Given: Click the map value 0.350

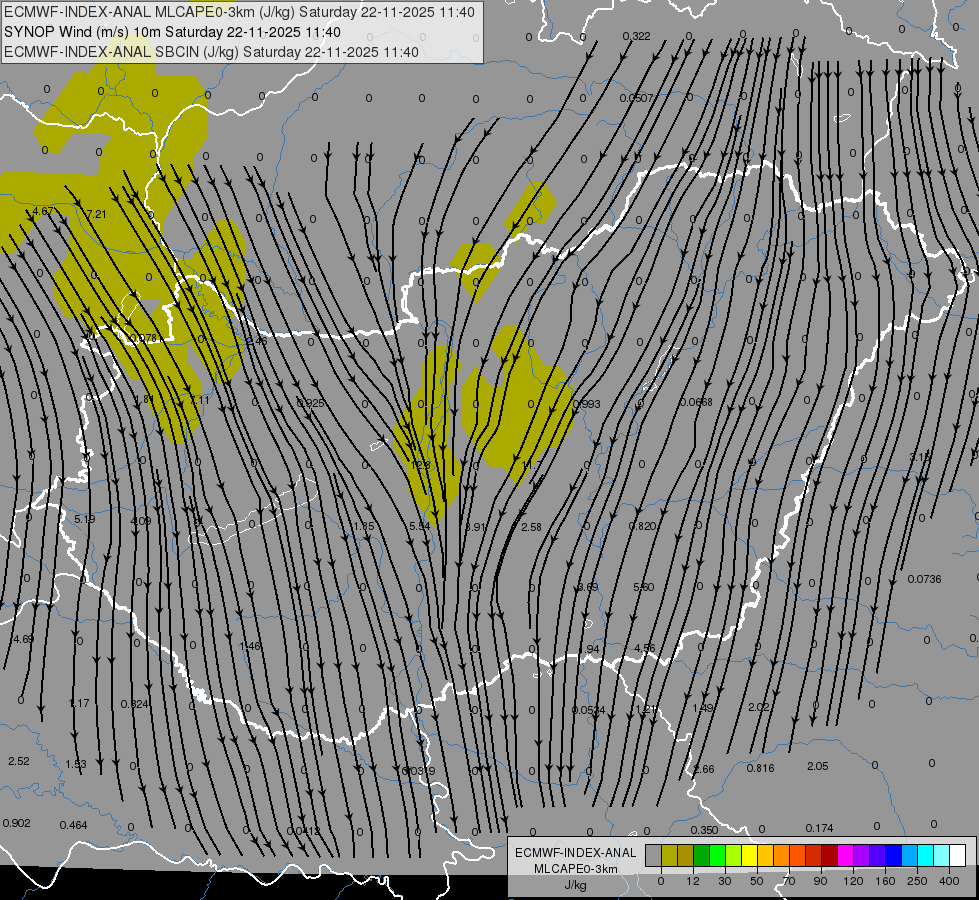Looking at the screenshot, I should (704, 830).
